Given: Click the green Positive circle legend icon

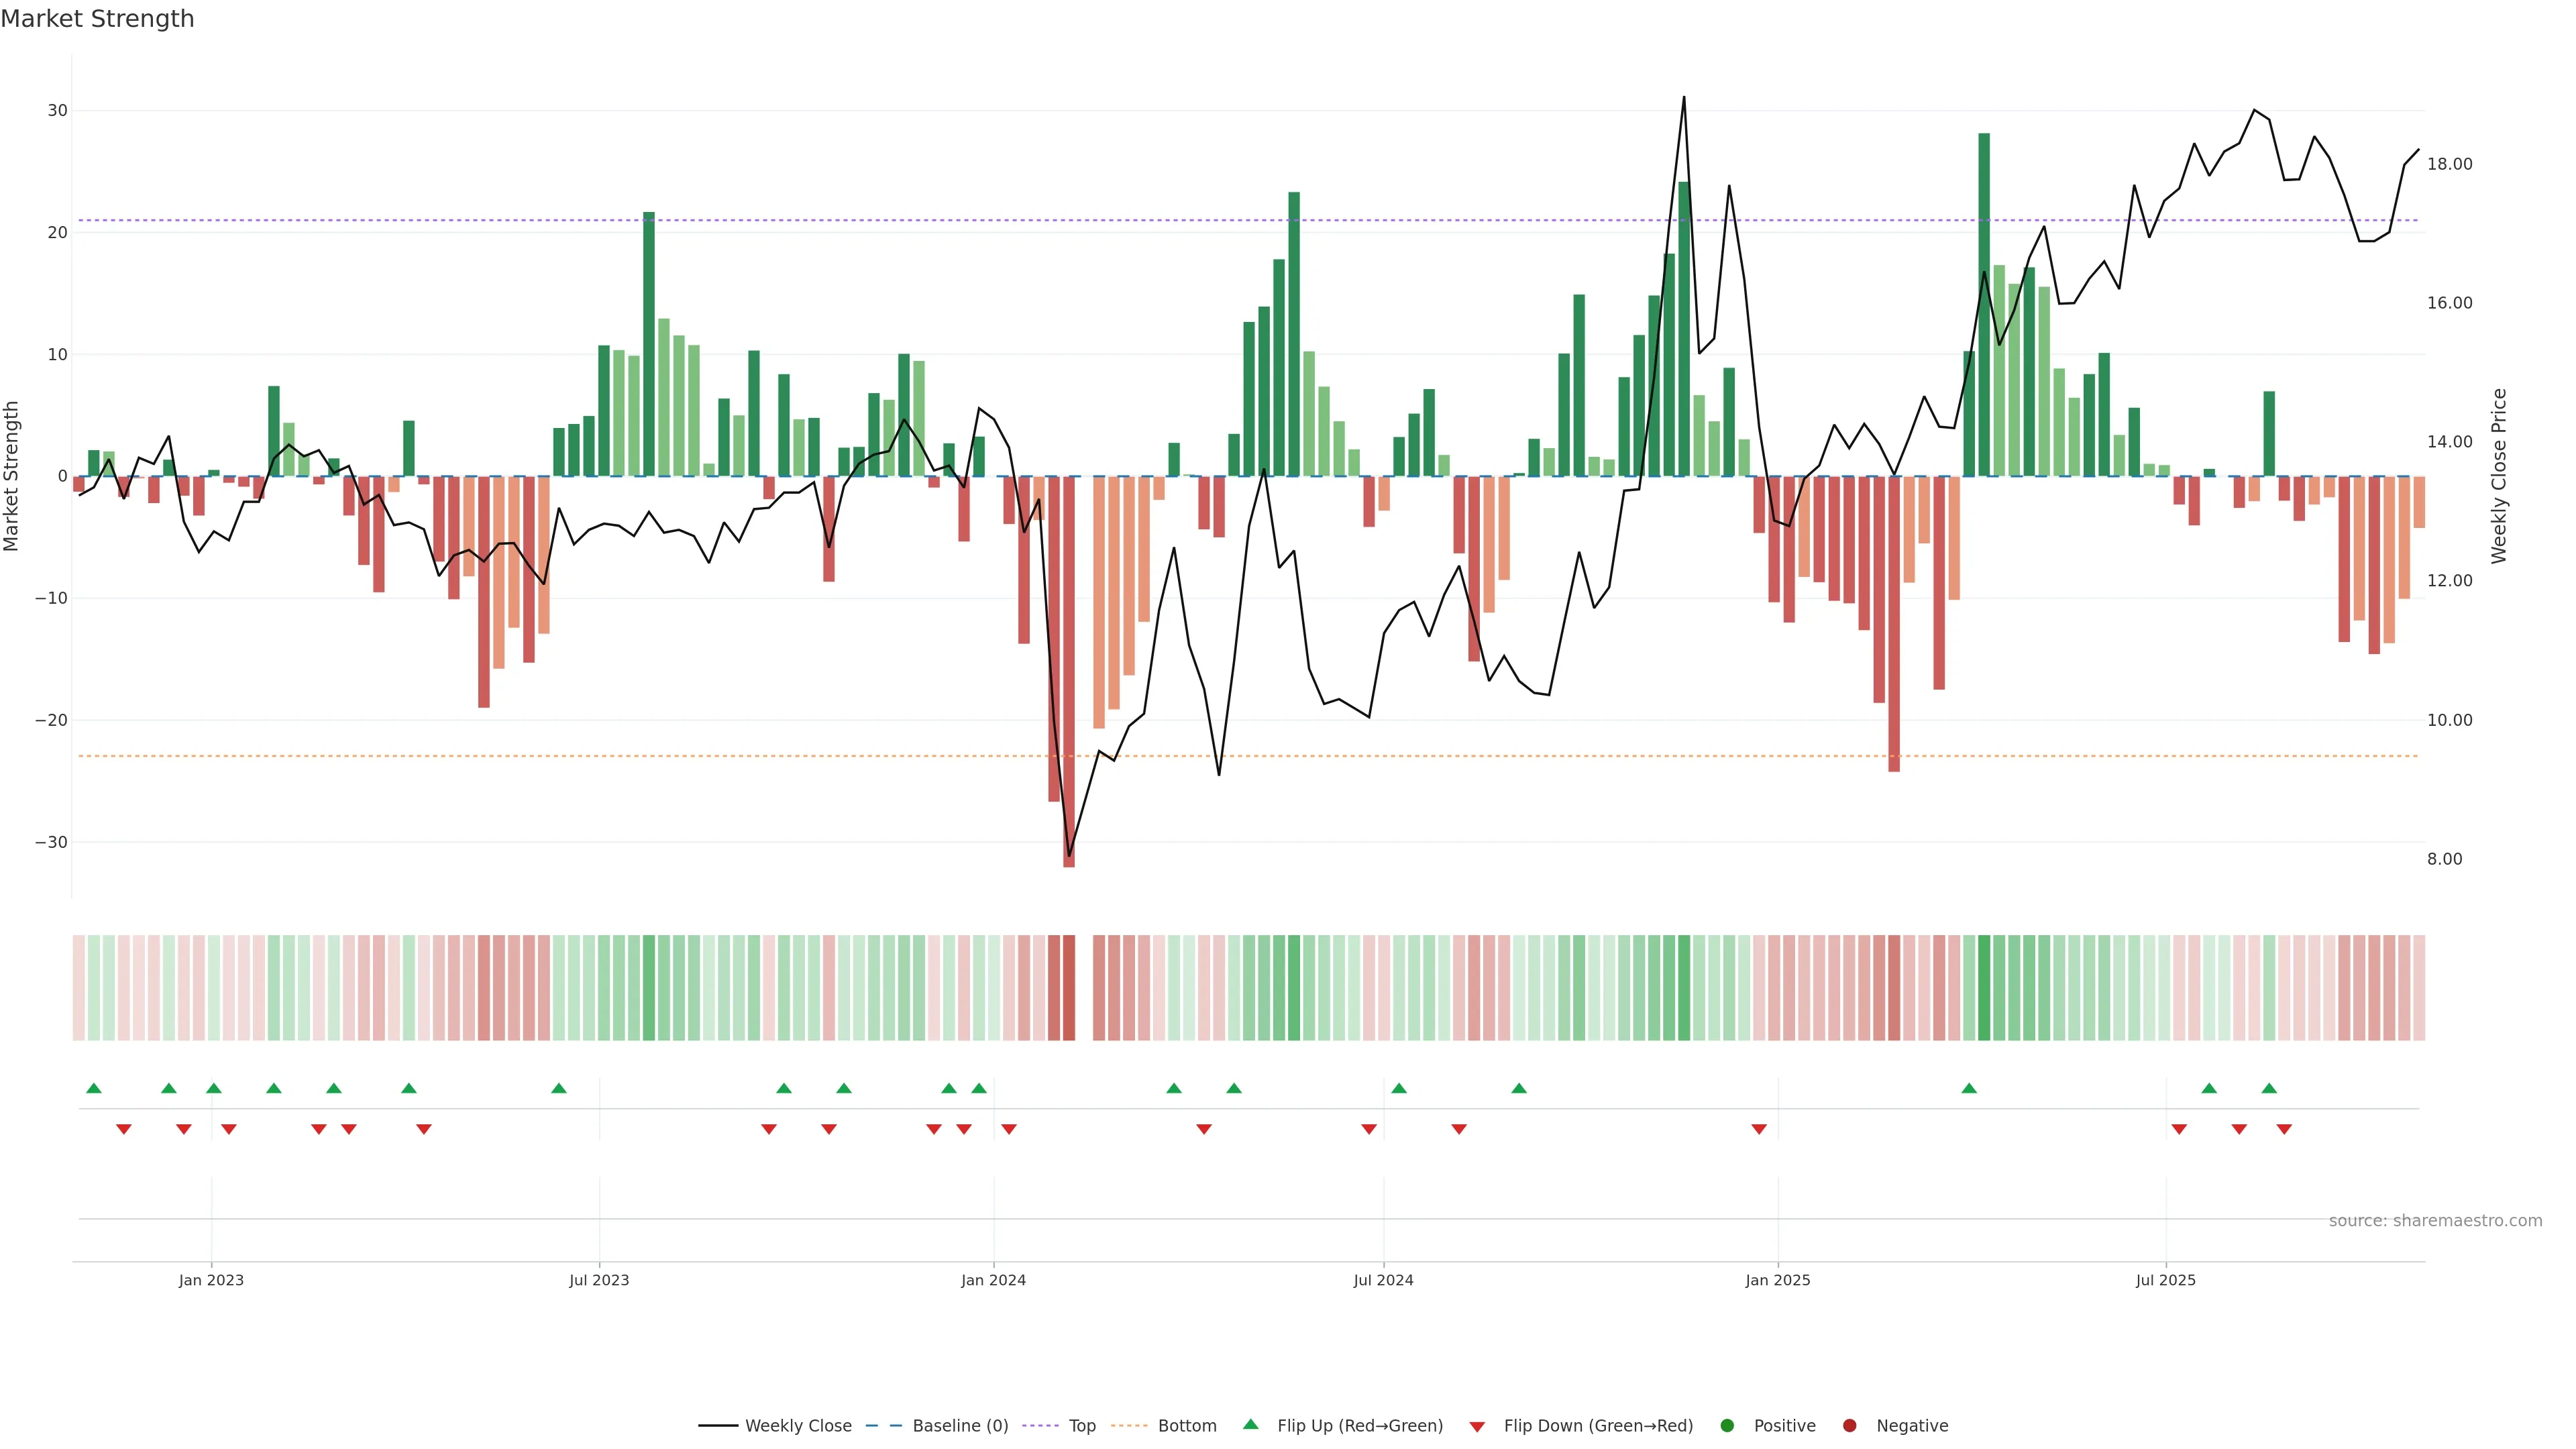Looking at the screenshot, I should (x=1727, y=1426).
